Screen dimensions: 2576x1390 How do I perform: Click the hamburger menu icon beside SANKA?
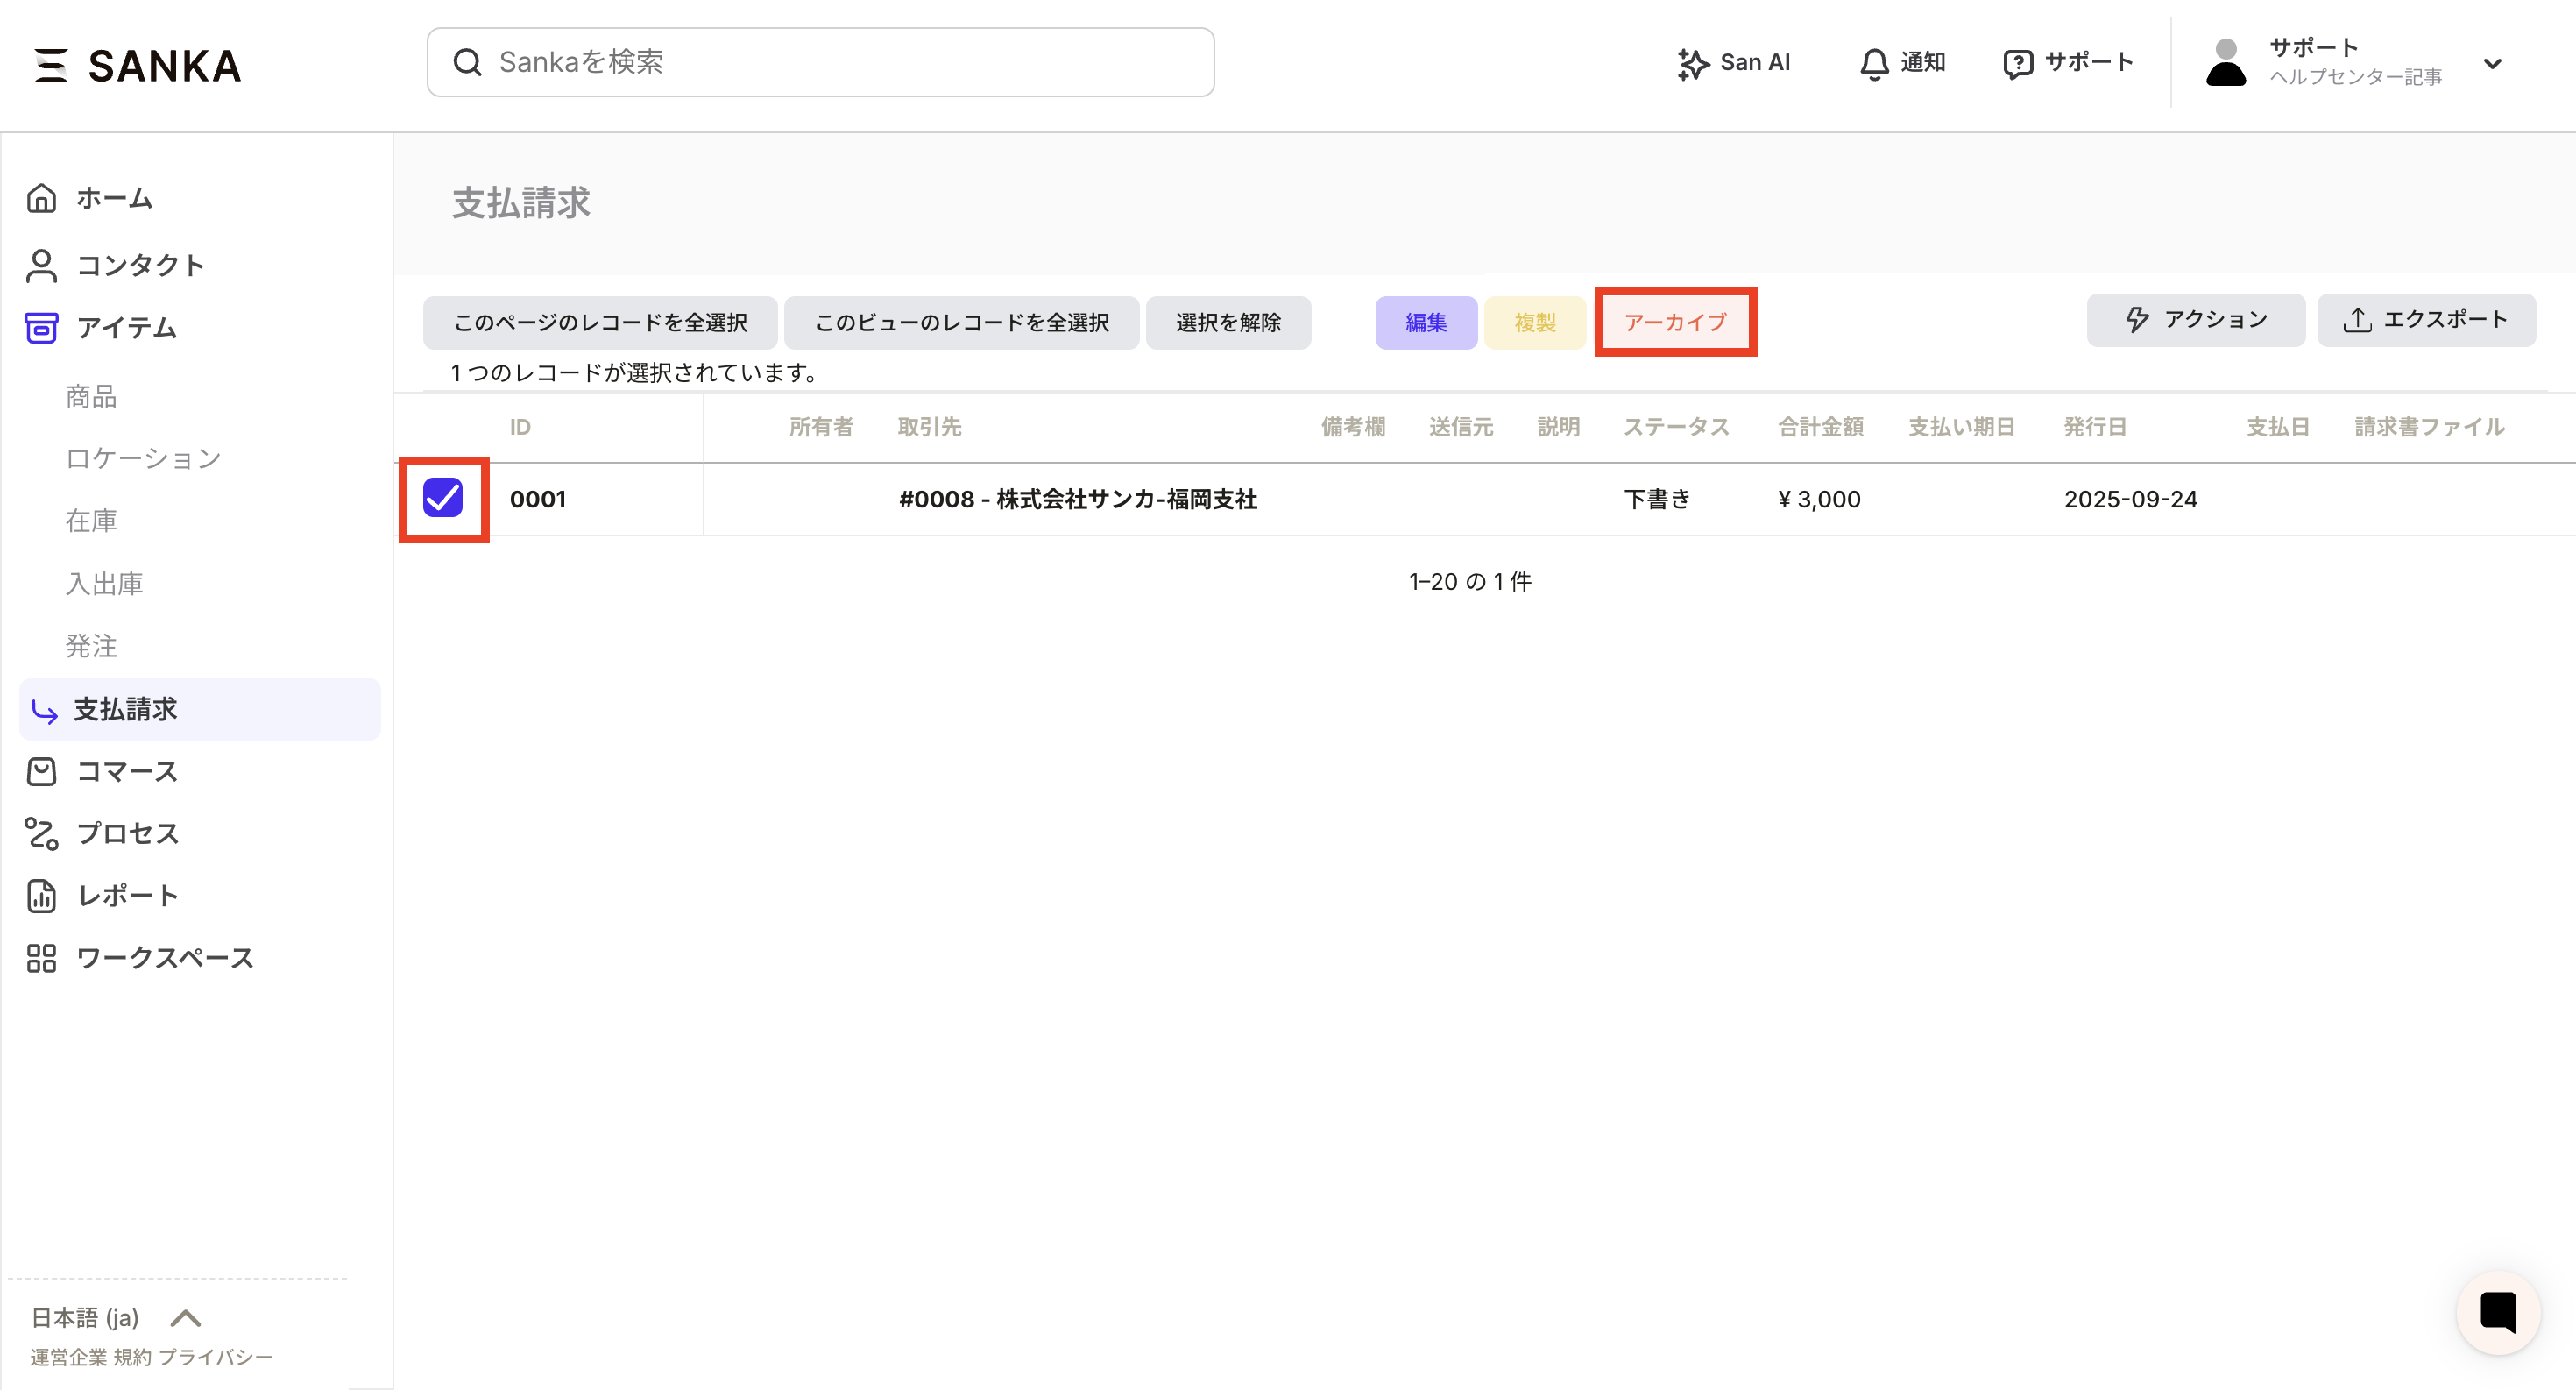[x=50, y=66]
